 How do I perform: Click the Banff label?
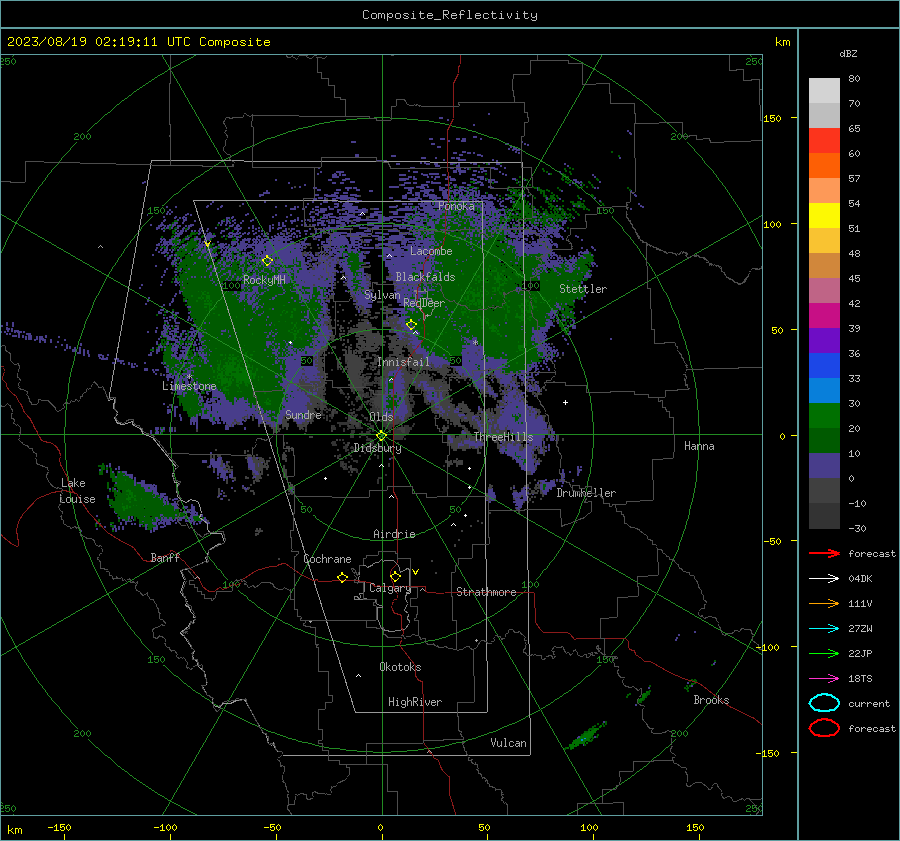tap(165, 558)
